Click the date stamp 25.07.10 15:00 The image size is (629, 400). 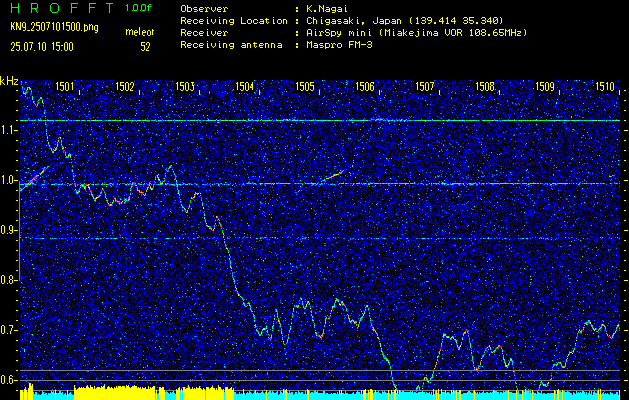coord(42,47)
